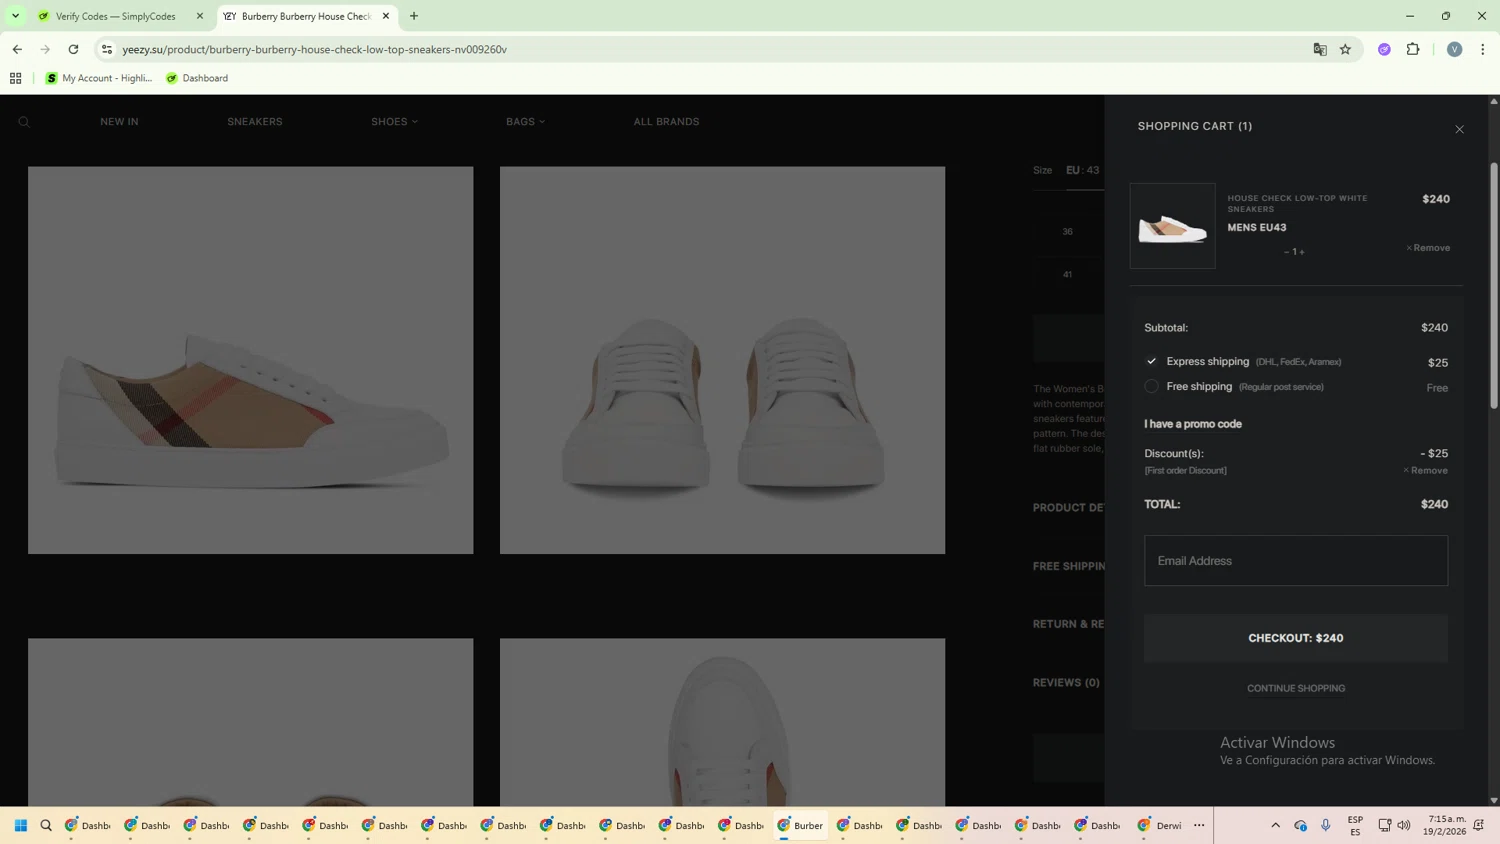The image size is (1500, 844).
Task: Expand the Bags dropdown menu
Action: 525,122
